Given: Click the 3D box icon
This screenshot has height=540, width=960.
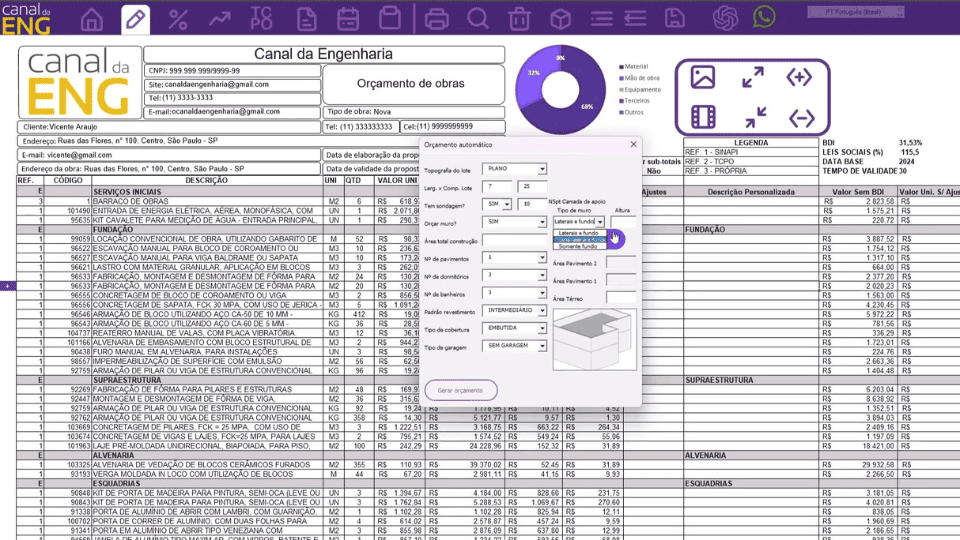Looking at the screenshot, I should point(560,19).
